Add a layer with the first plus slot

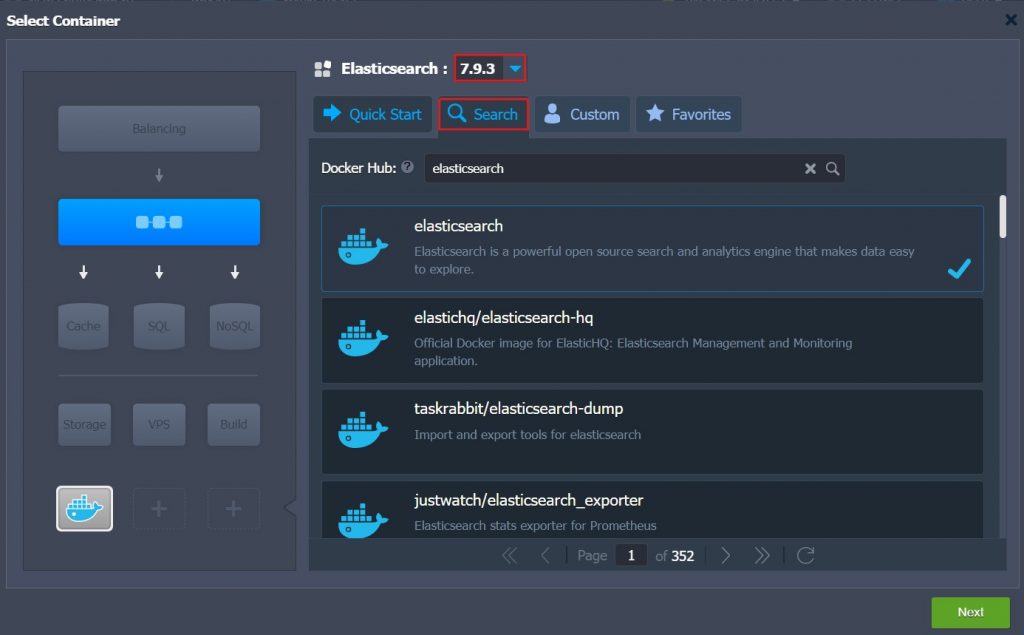(x=159, y=508)
